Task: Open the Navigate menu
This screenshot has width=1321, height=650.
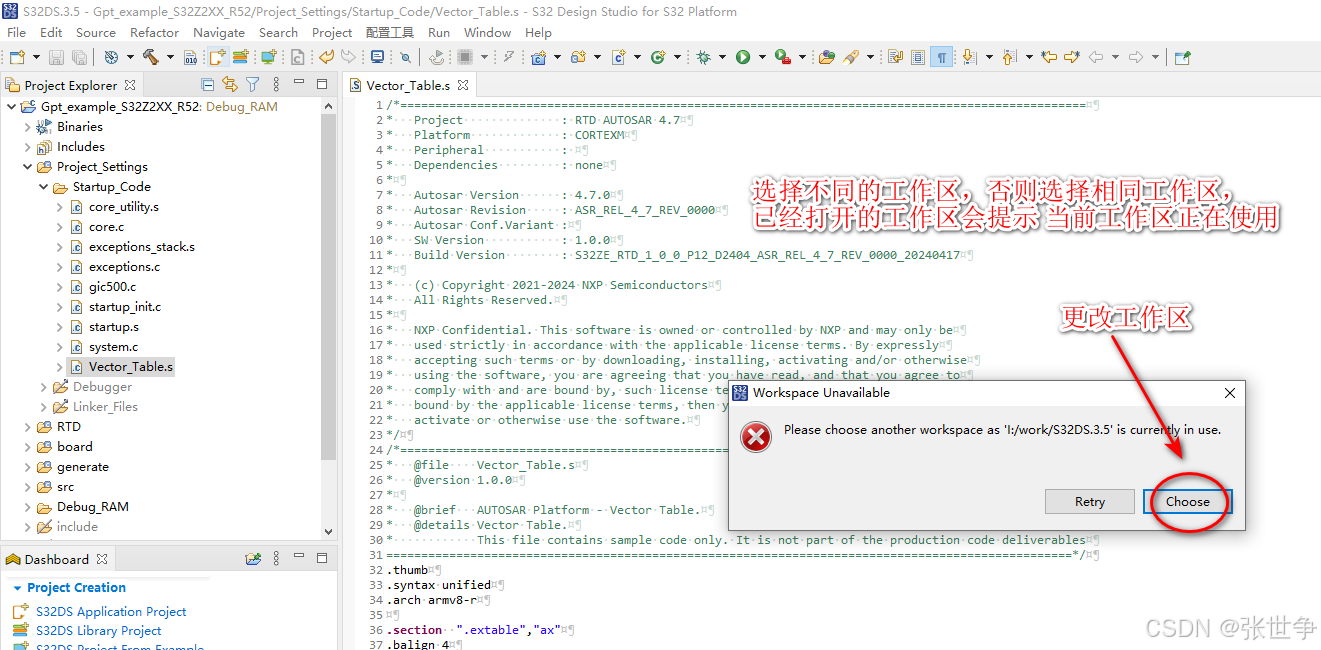Action: [x=219, y=32]
